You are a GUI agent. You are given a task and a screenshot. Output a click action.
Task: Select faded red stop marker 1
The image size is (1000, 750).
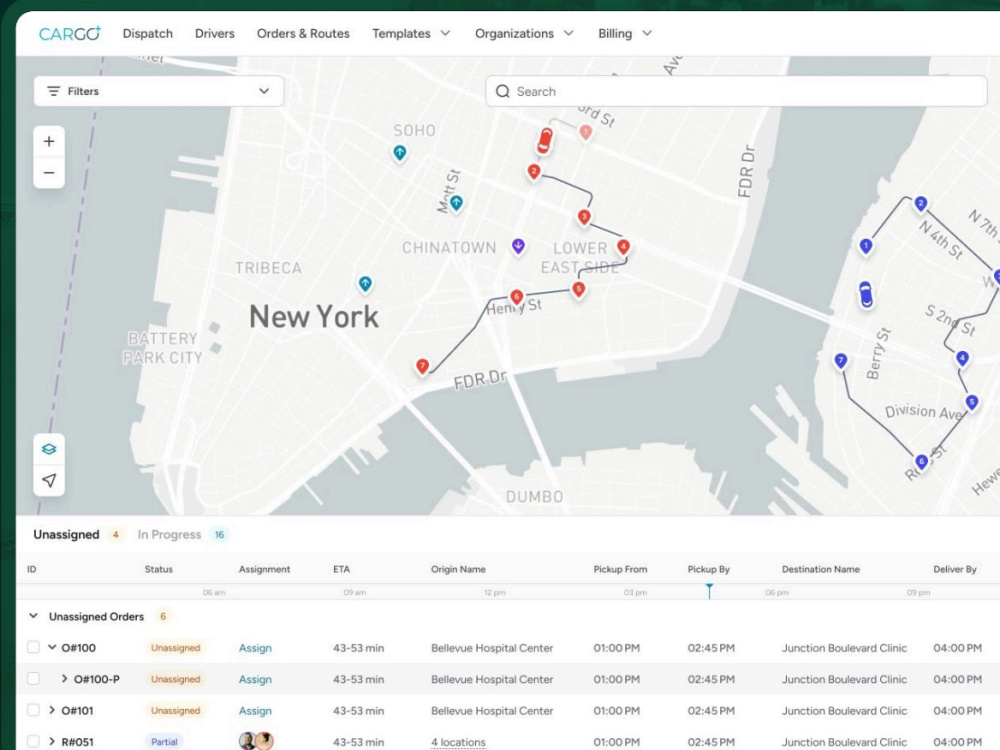click(x=585, y=132)
